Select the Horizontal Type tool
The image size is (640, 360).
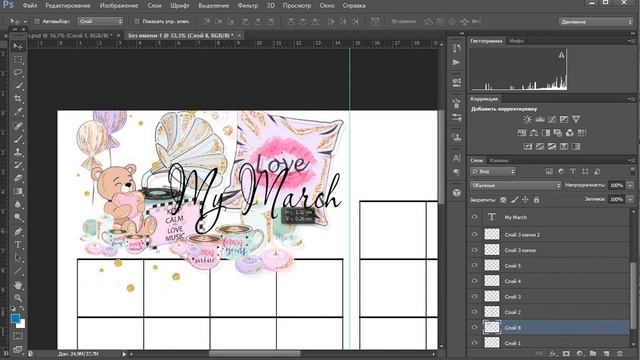pos(18,244)
